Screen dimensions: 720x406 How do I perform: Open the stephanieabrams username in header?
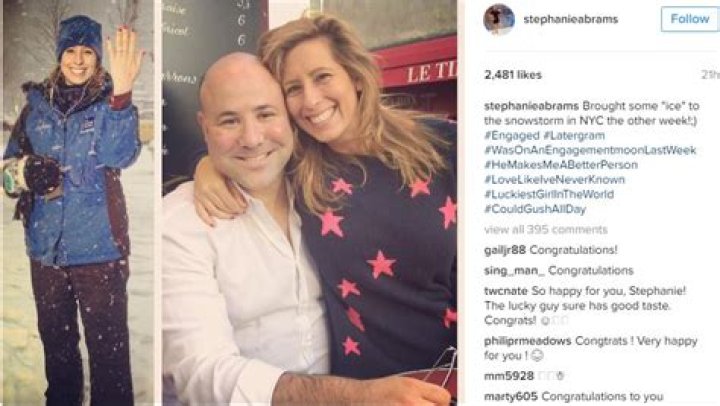click(x=571, y=19)
